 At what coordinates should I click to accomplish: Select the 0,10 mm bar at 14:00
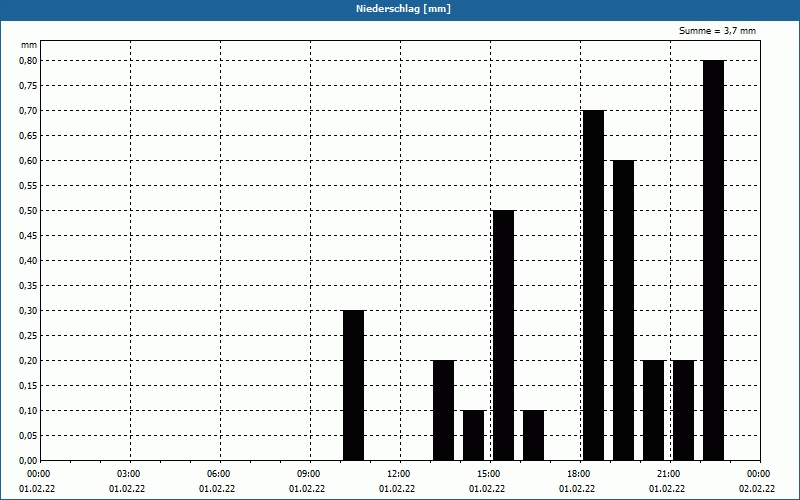[x=473, y=435]
